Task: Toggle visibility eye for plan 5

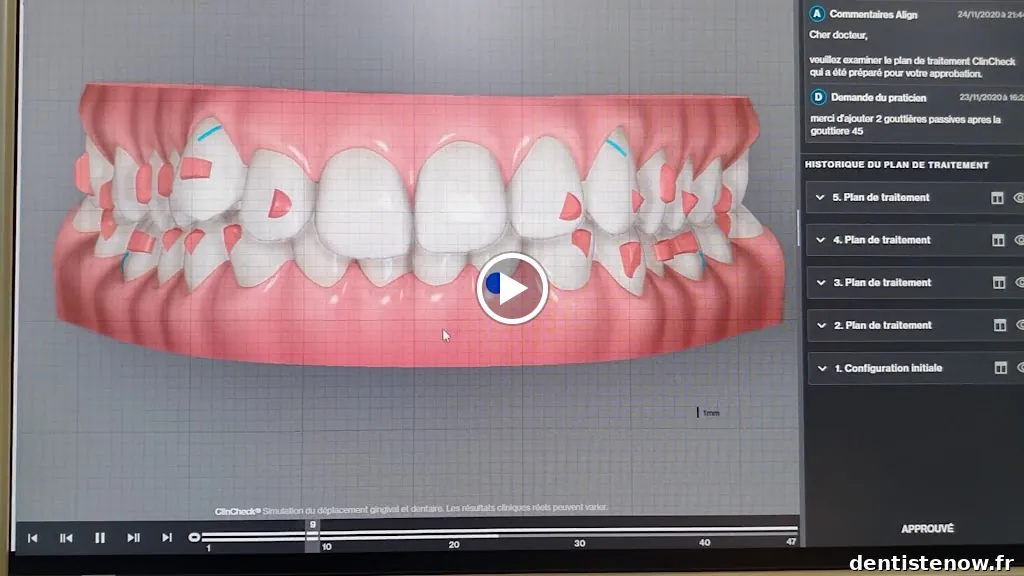Action: coord(1018,198)
